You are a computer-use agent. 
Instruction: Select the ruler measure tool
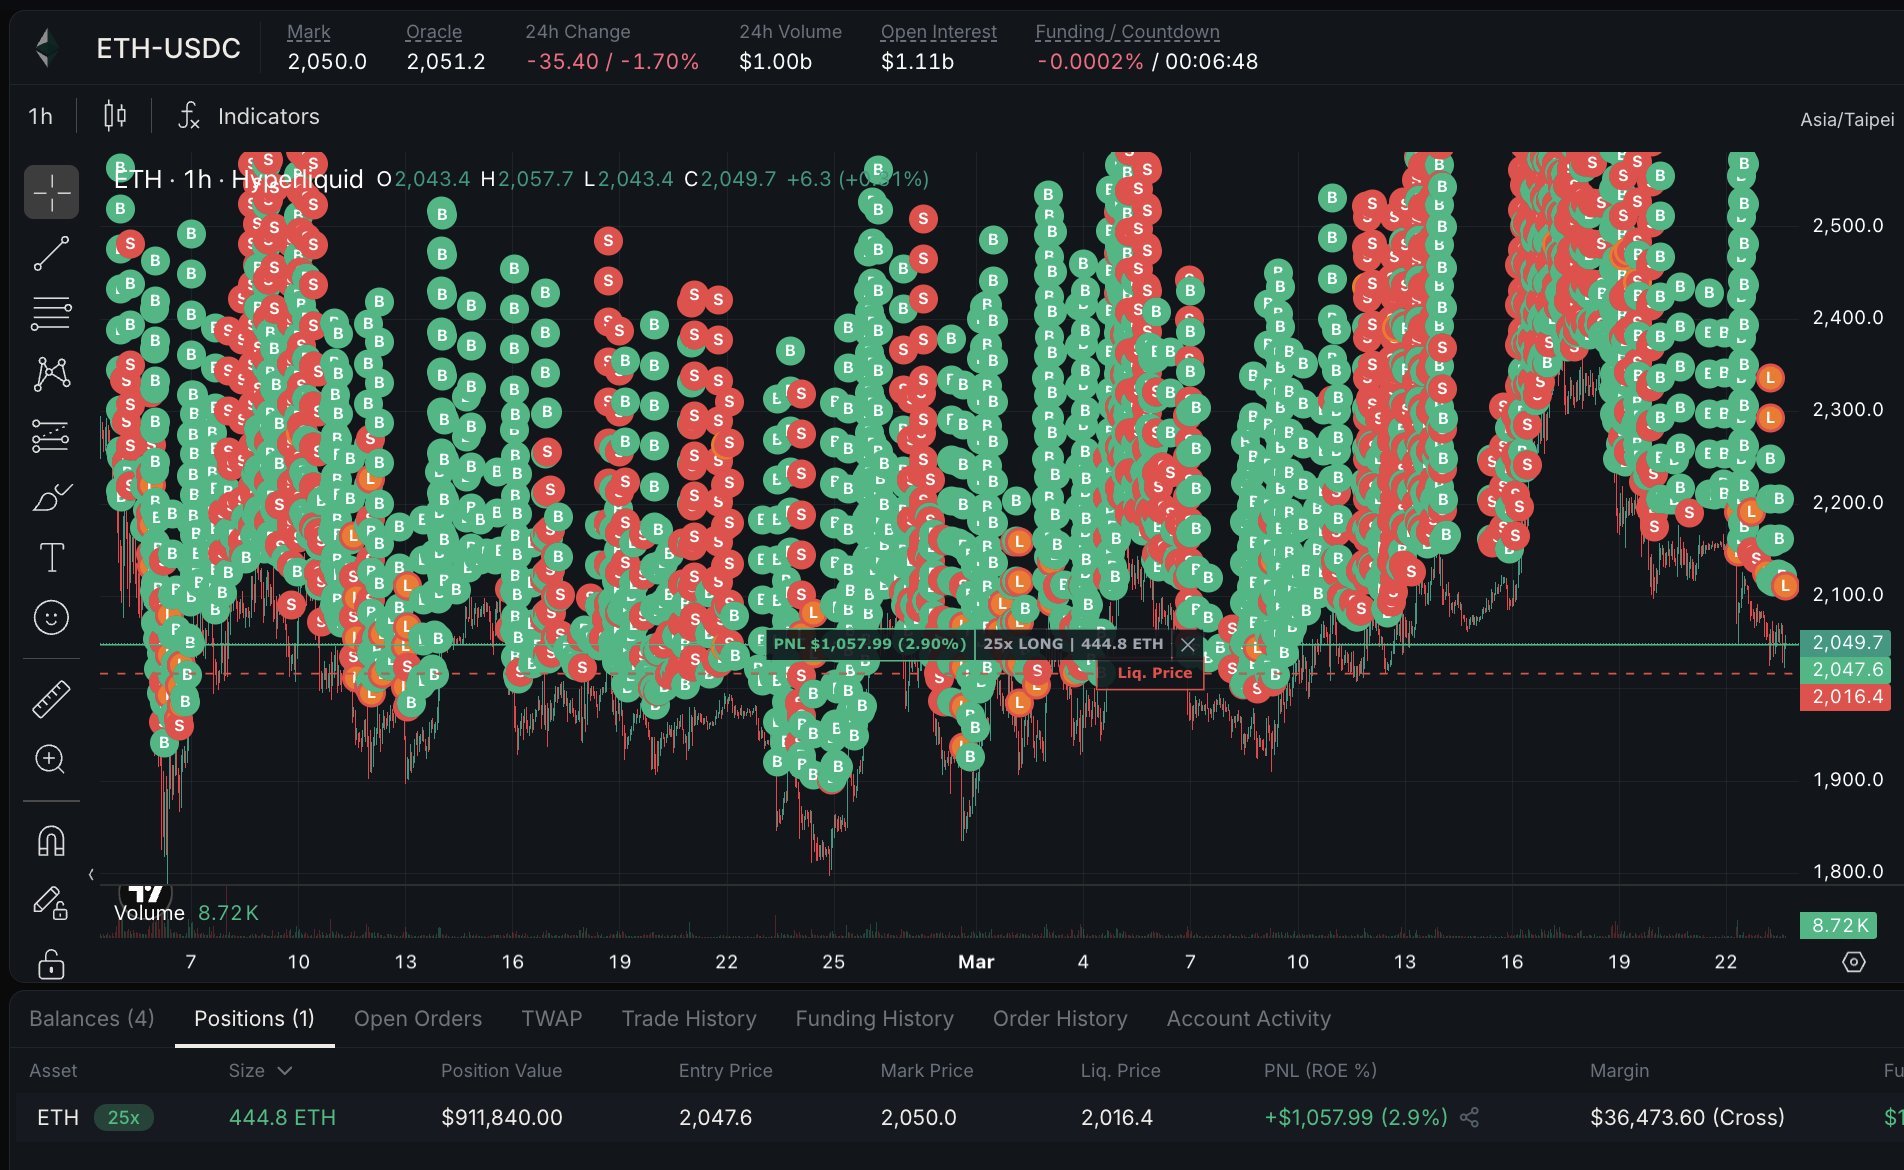[x=51, y=699]
